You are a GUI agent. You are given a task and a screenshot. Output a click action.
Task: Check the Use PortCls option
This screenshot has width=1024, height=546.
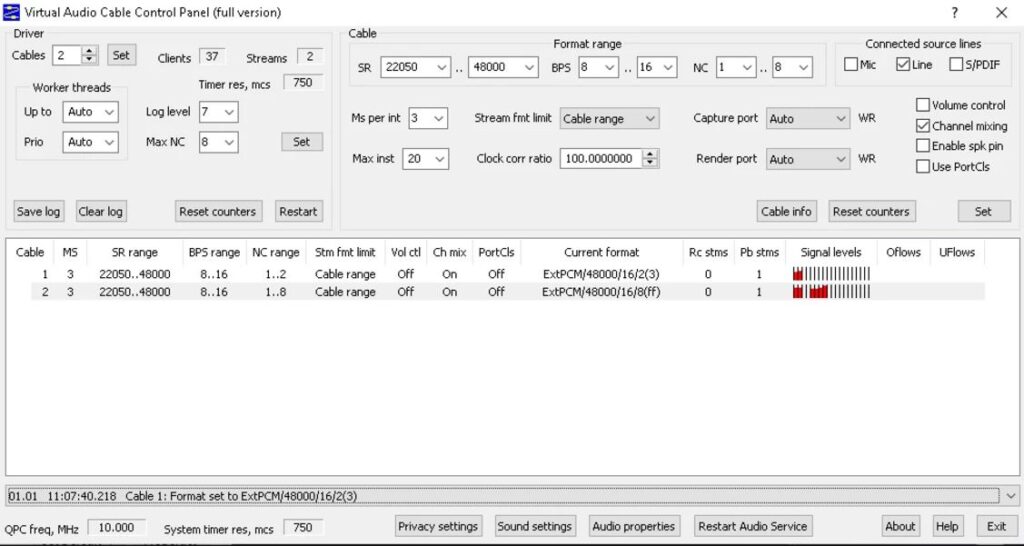coord(922,167)
